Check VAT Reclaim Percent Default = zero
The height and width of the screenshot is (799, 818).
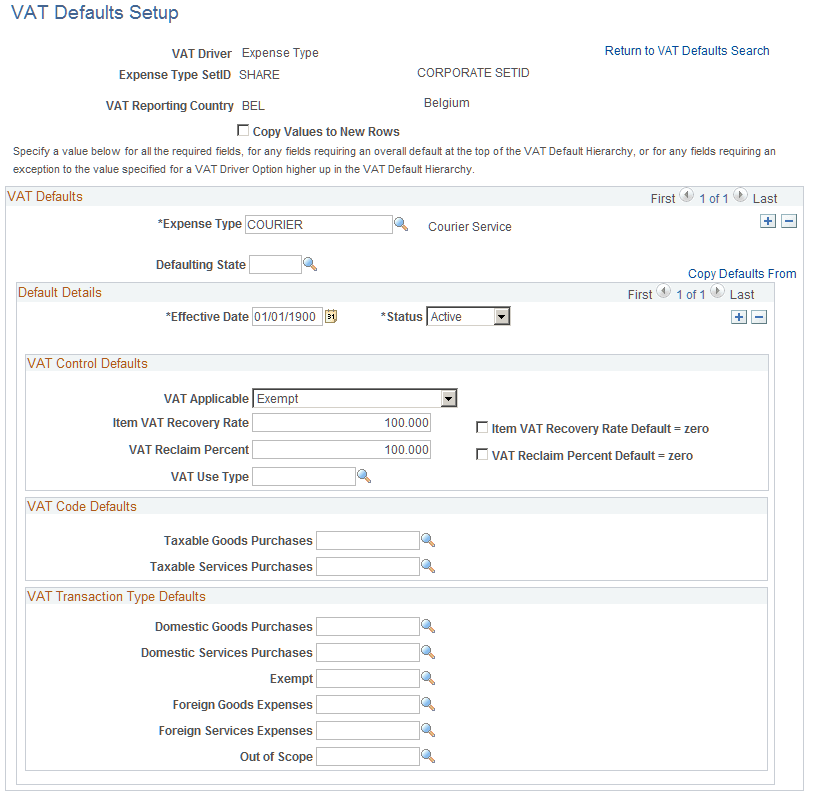click(x=482, y=454)
